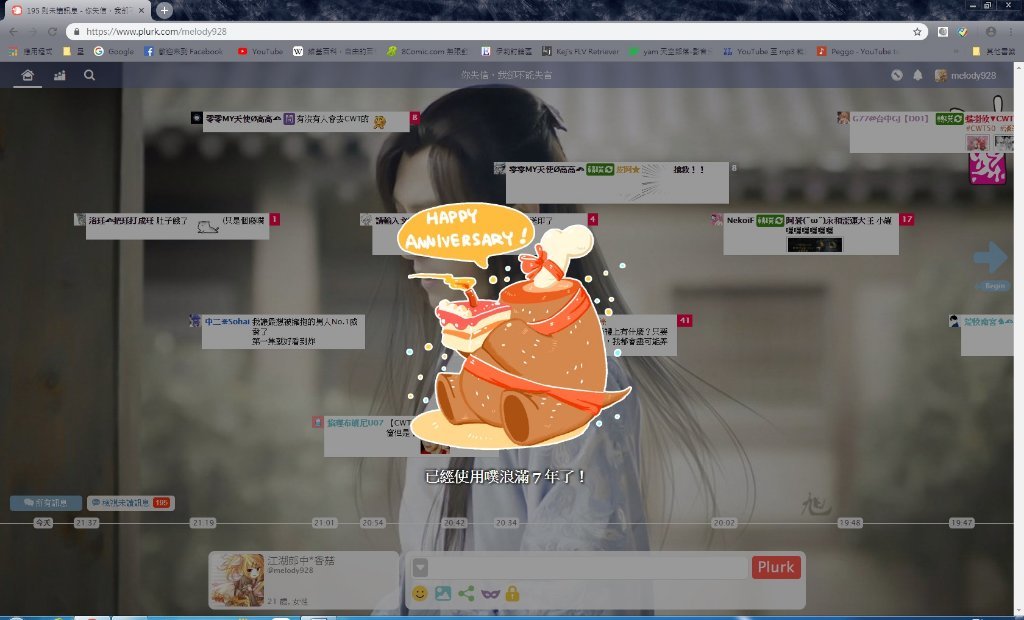Open the emoticon smiley picker

click(420, 593)
